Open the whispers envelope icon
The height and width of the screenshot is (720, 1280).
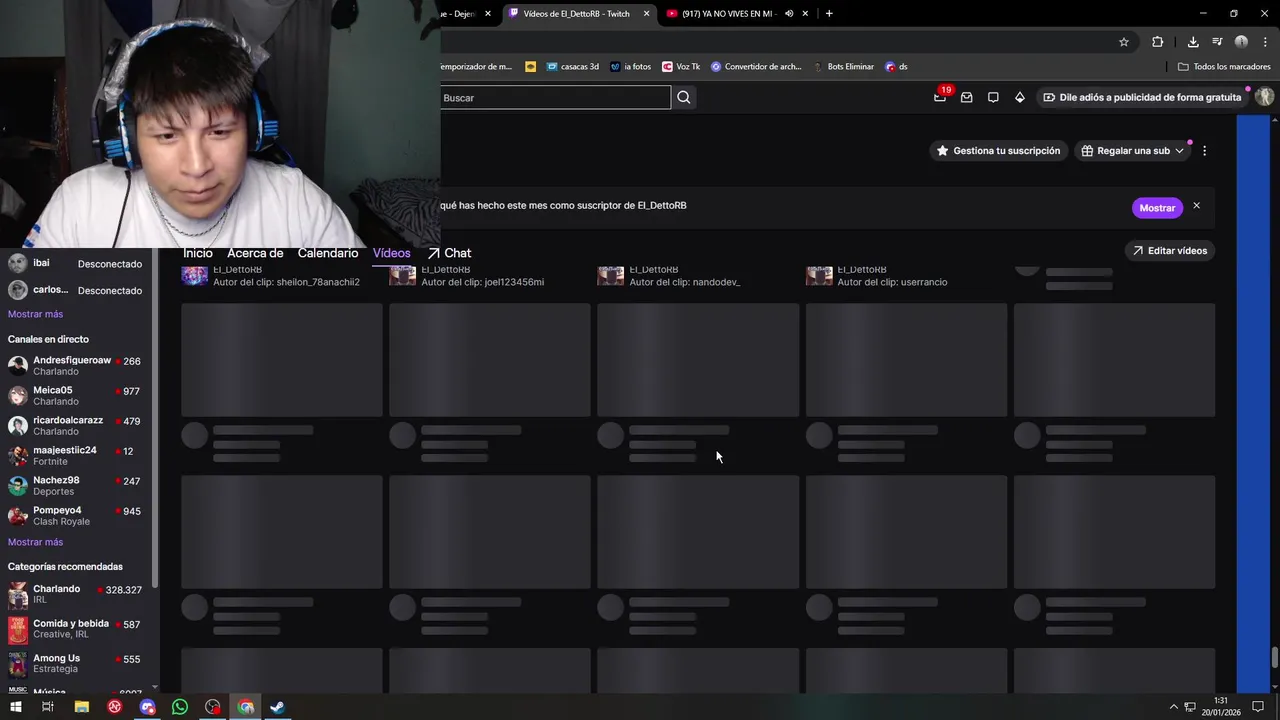966,97
